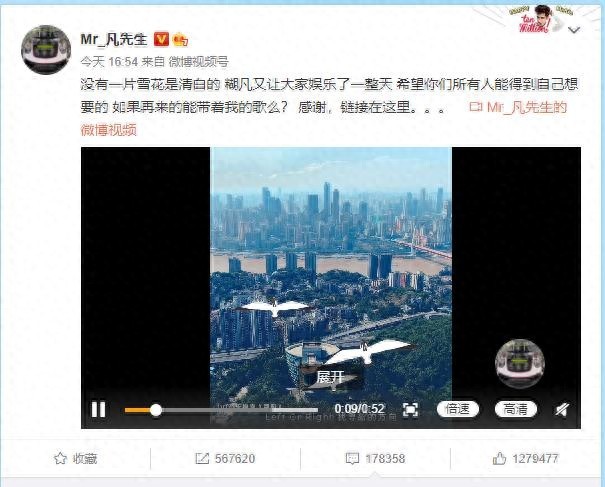
Task: Click the Mr_凡先生 username link
Action: (114, 39)
